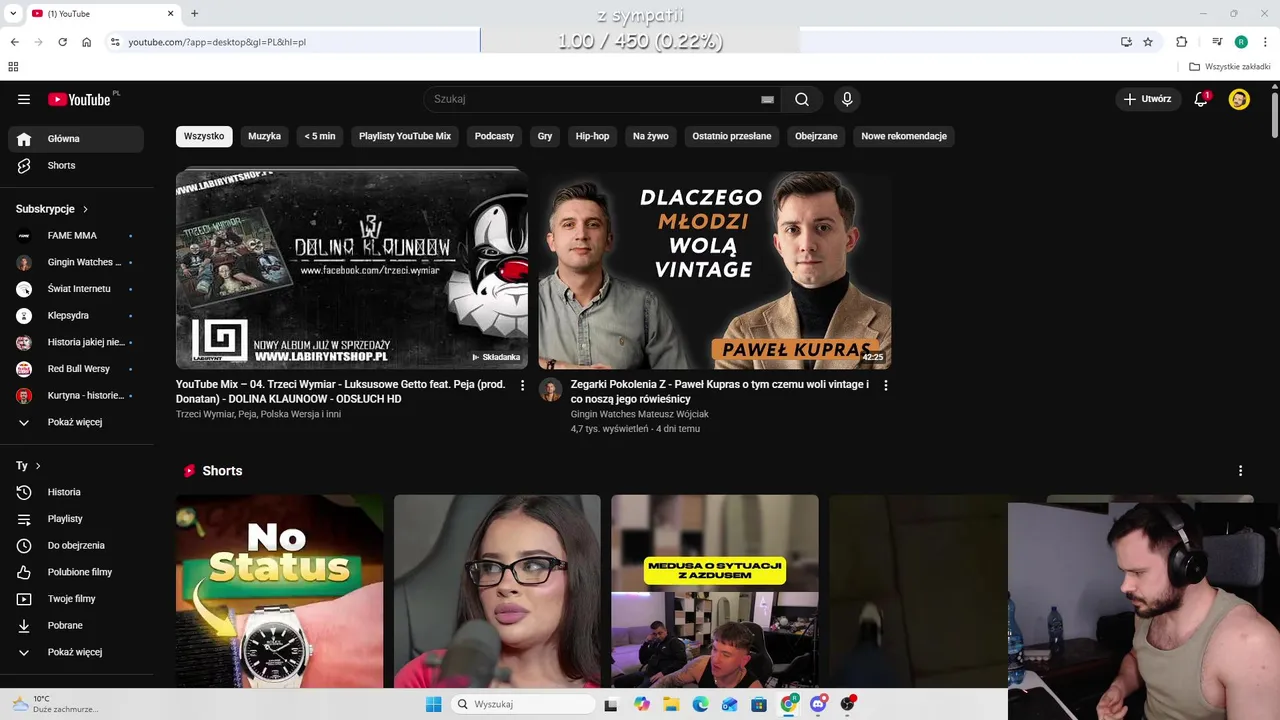Open Twoje filmy in sidebar
Screen dimensions: 1280x720
pyautogui.click(x=76, y=599)
